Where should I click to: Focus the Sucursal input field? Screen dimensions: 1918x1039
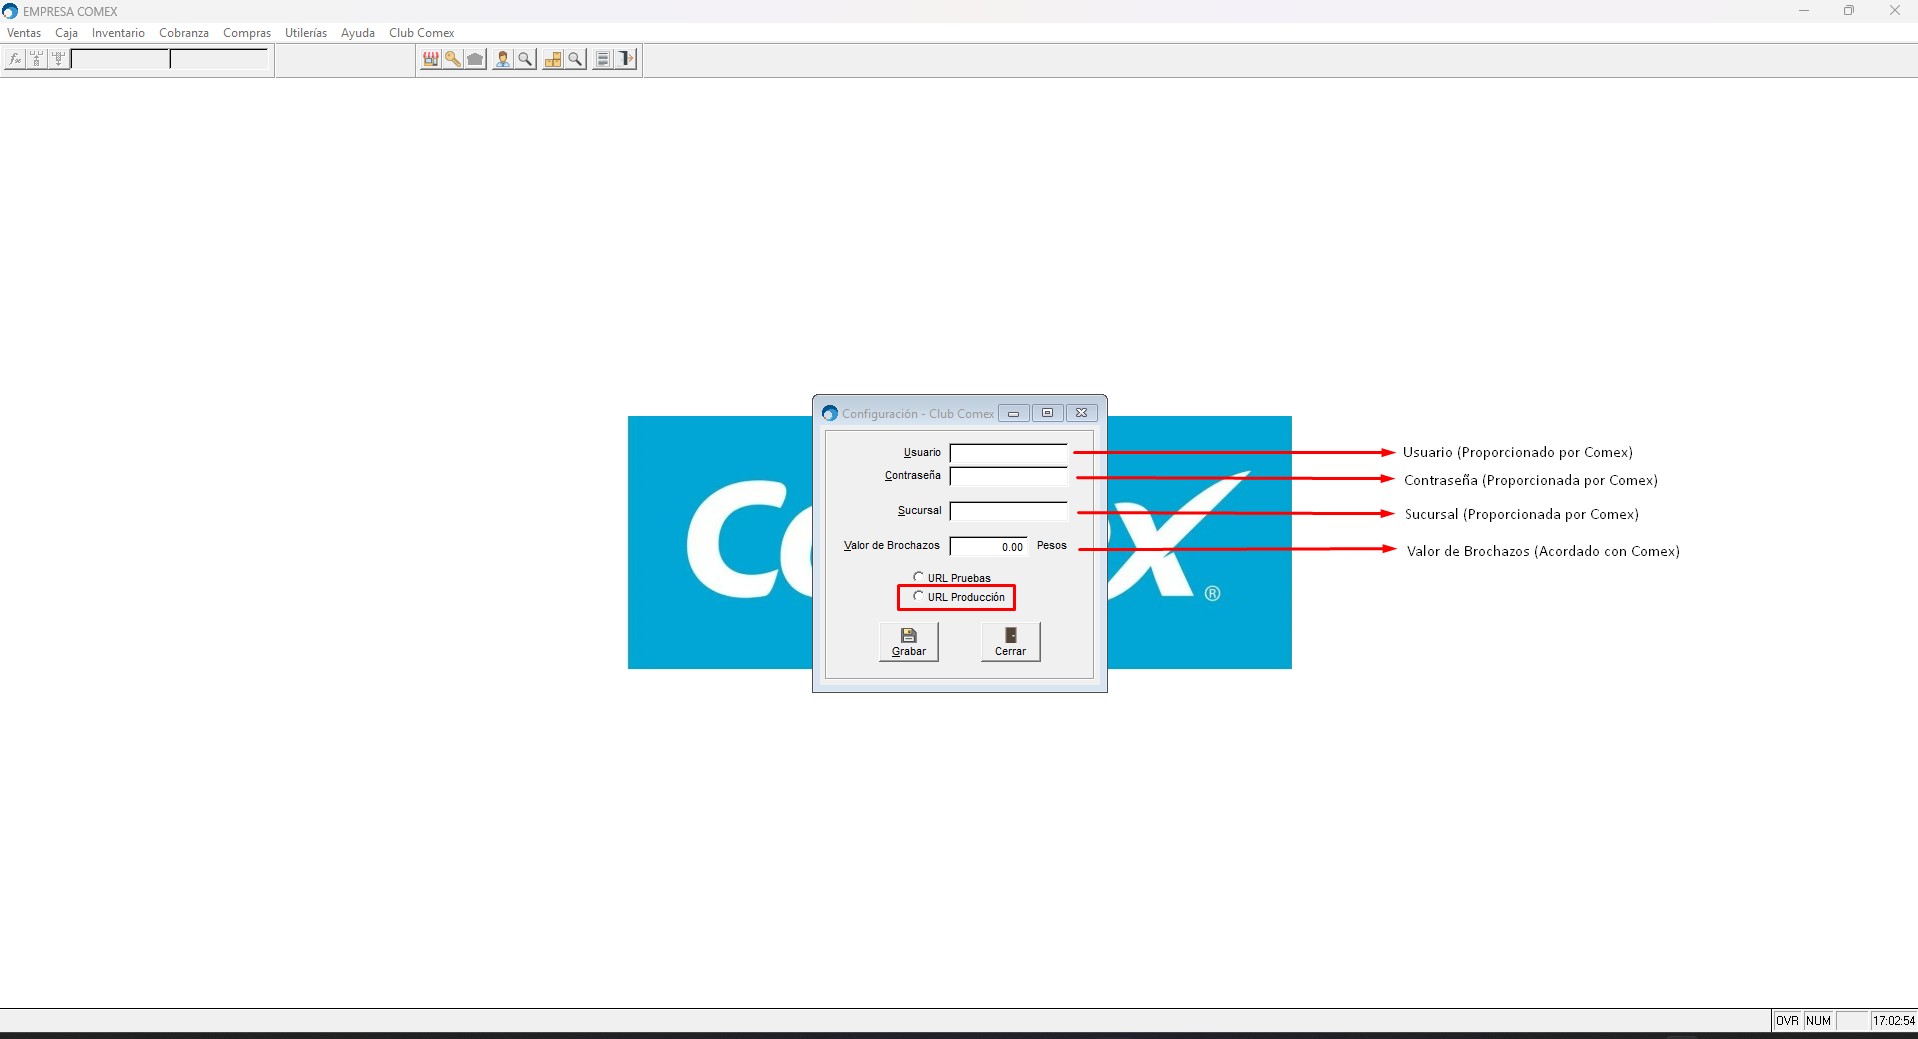(1008, 511)
